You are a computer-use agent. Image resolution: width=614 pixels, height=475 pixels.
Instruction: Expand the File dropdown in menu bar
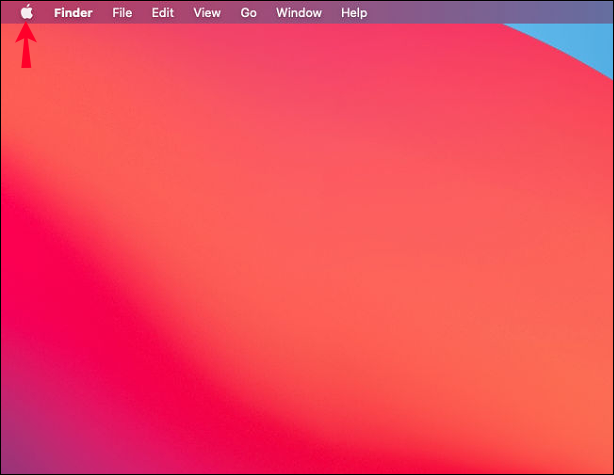coord(122,13)
